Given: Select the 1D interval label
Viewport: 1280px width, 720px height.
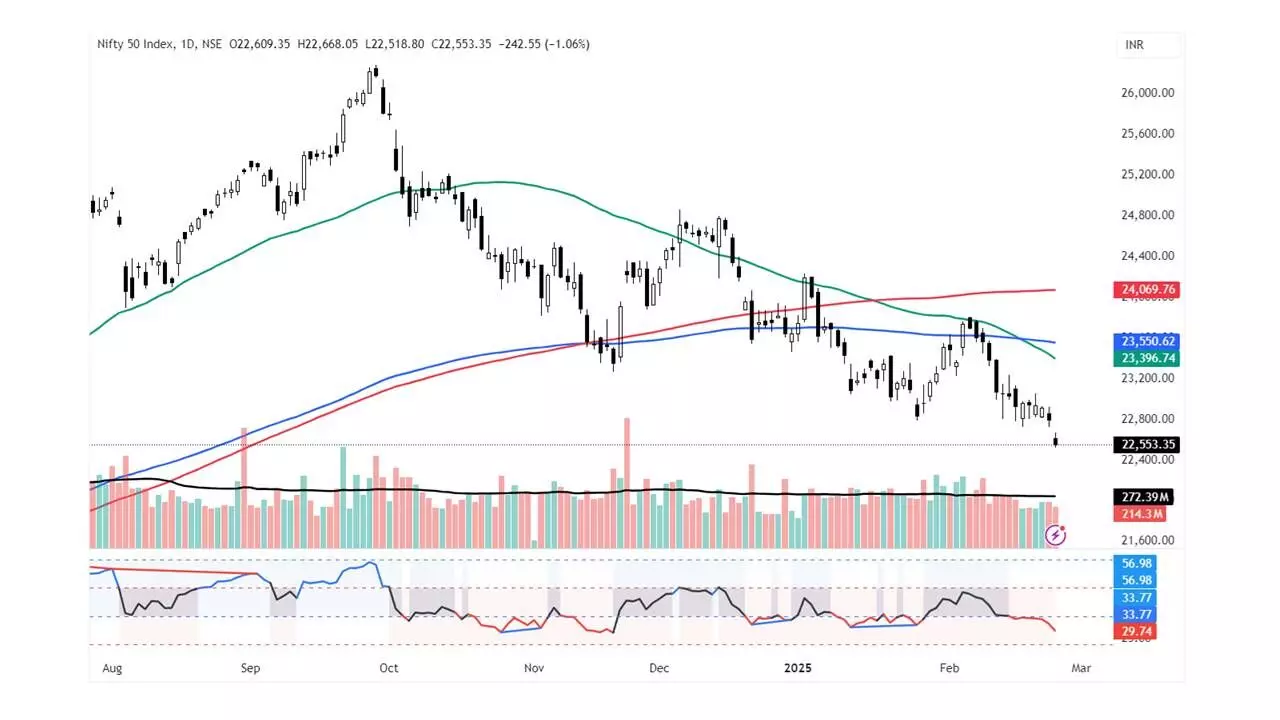Looking at the screenshot, I should [x=188, y=44].
